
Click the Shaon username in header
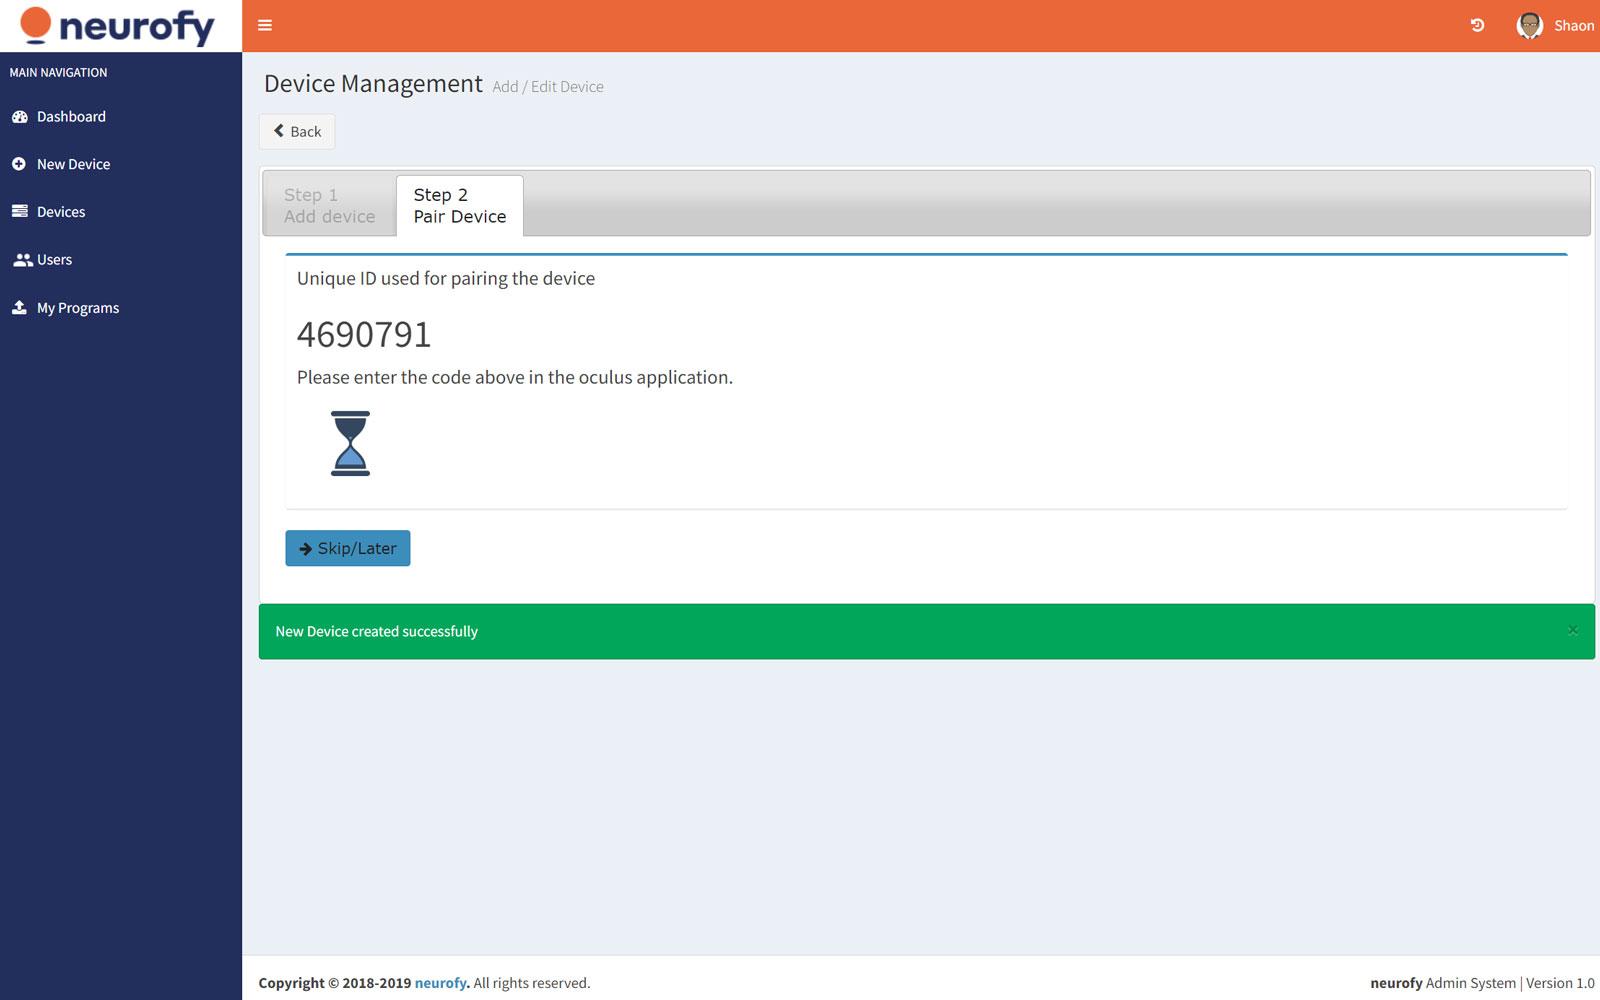click(1573, 26)
